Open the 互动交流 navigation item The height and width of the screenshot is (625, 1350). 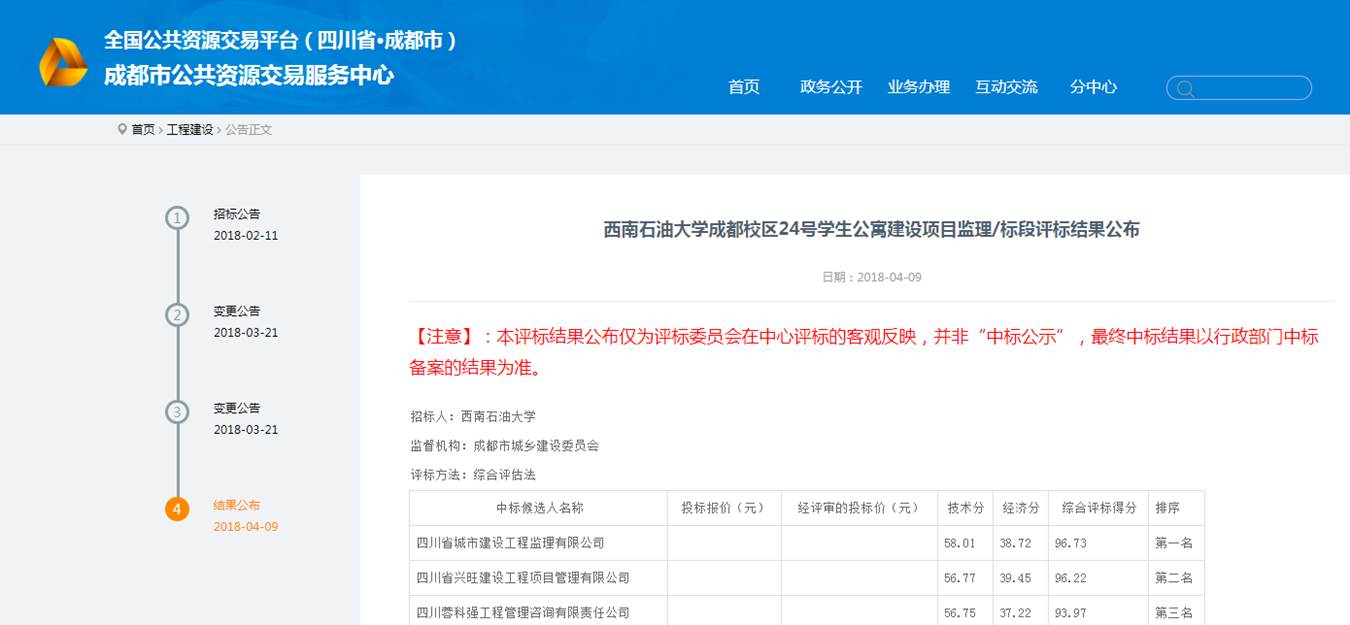[x=1007, y=87]
